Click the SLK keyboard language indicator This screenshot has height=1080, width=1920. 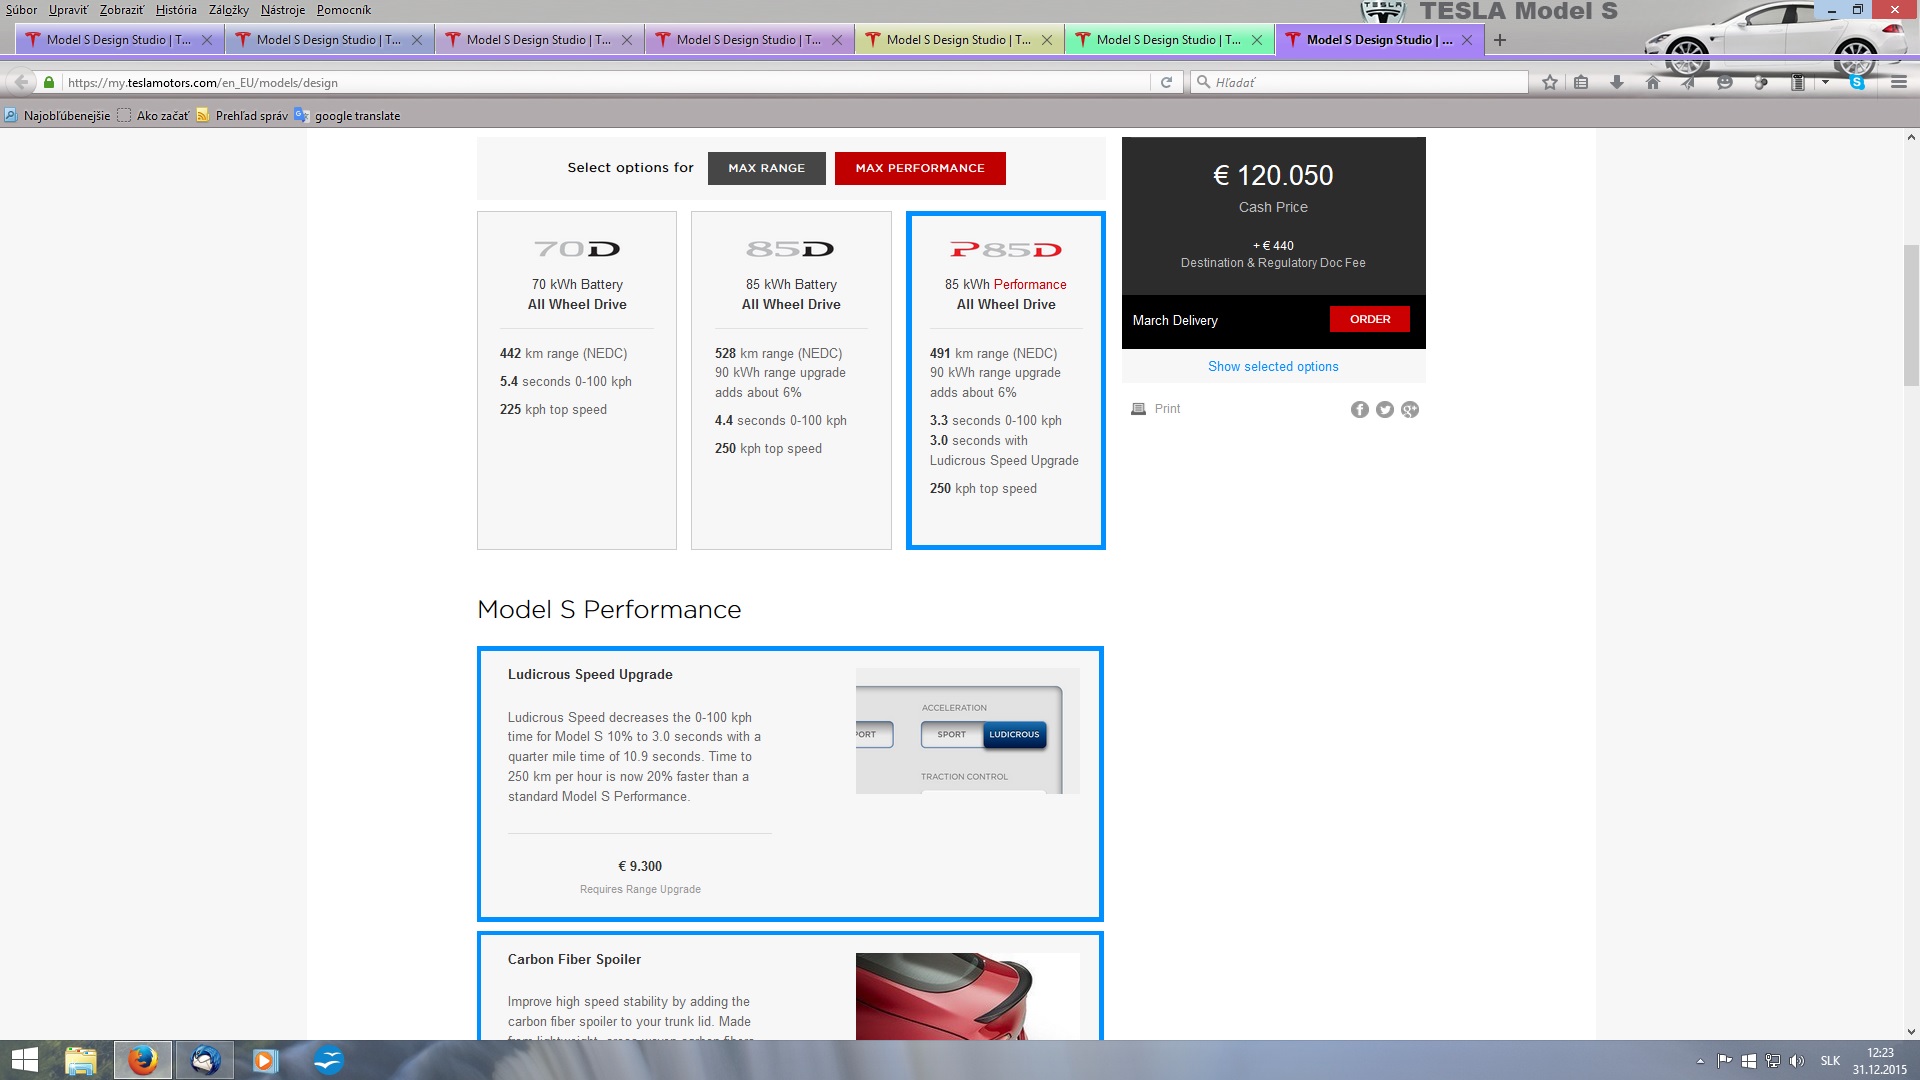pyautogui.click(x=1830, y=1061)
